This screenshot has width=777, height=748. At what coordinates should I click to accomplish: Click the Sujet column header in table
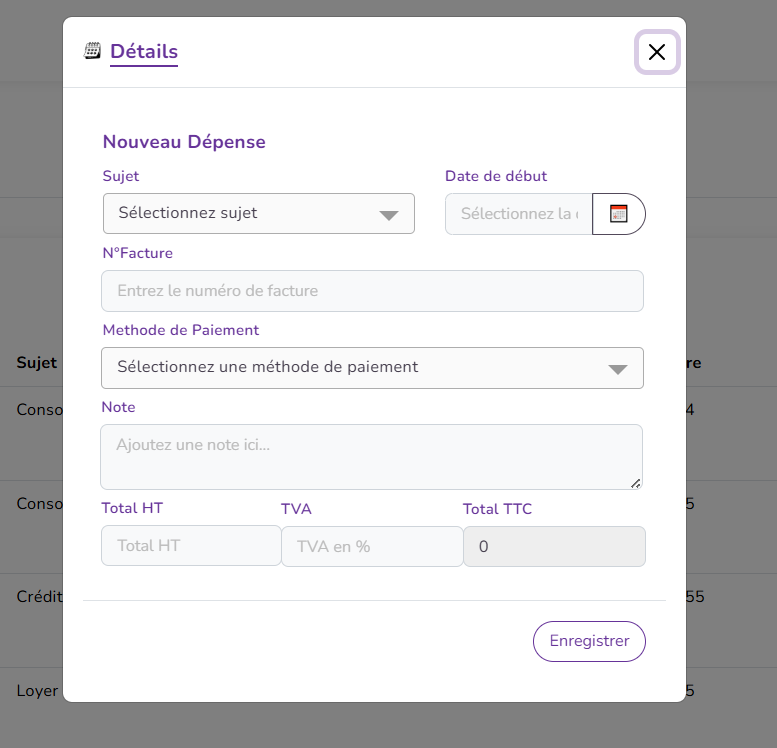[37, 363]
